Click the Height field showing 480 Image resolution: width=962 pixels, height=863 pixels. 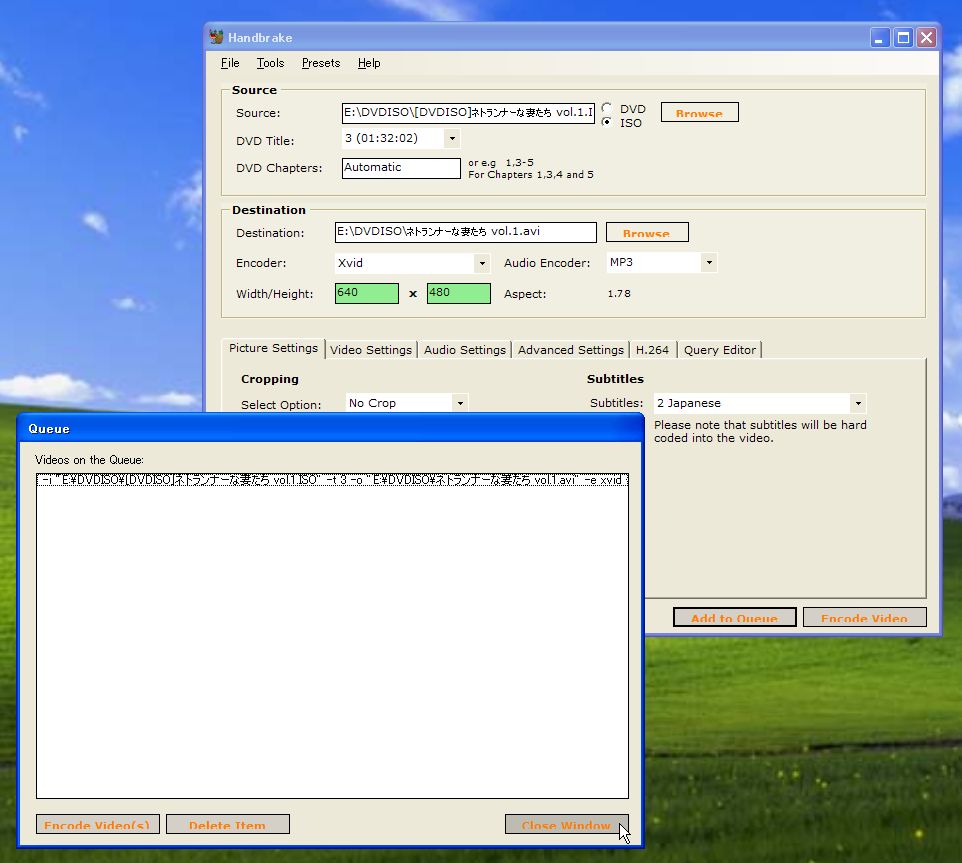click(459, 293)
